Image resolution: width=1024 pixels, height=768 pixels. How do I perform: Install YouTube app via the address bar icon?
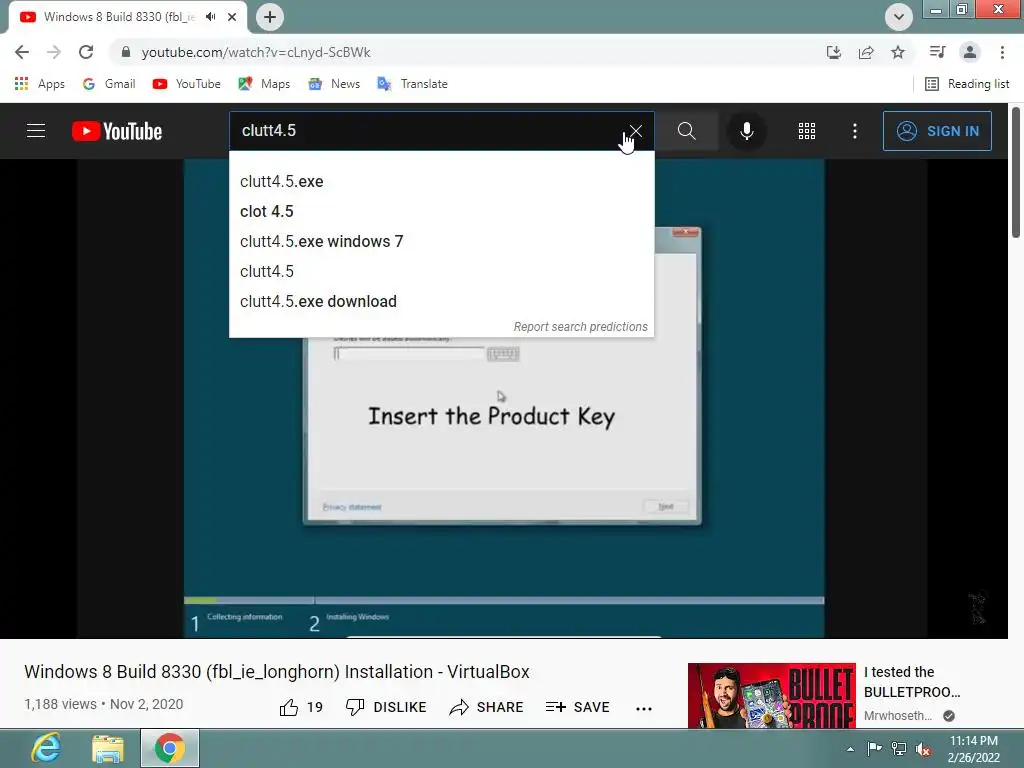834,52
